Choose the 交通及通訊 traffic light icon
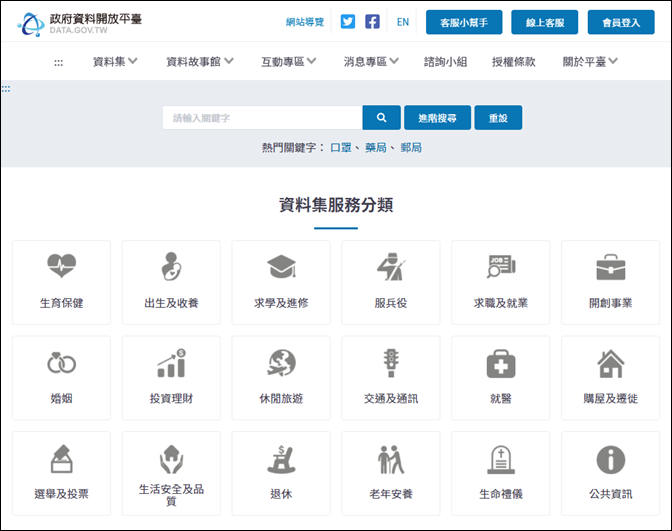 tap(391, 363)
